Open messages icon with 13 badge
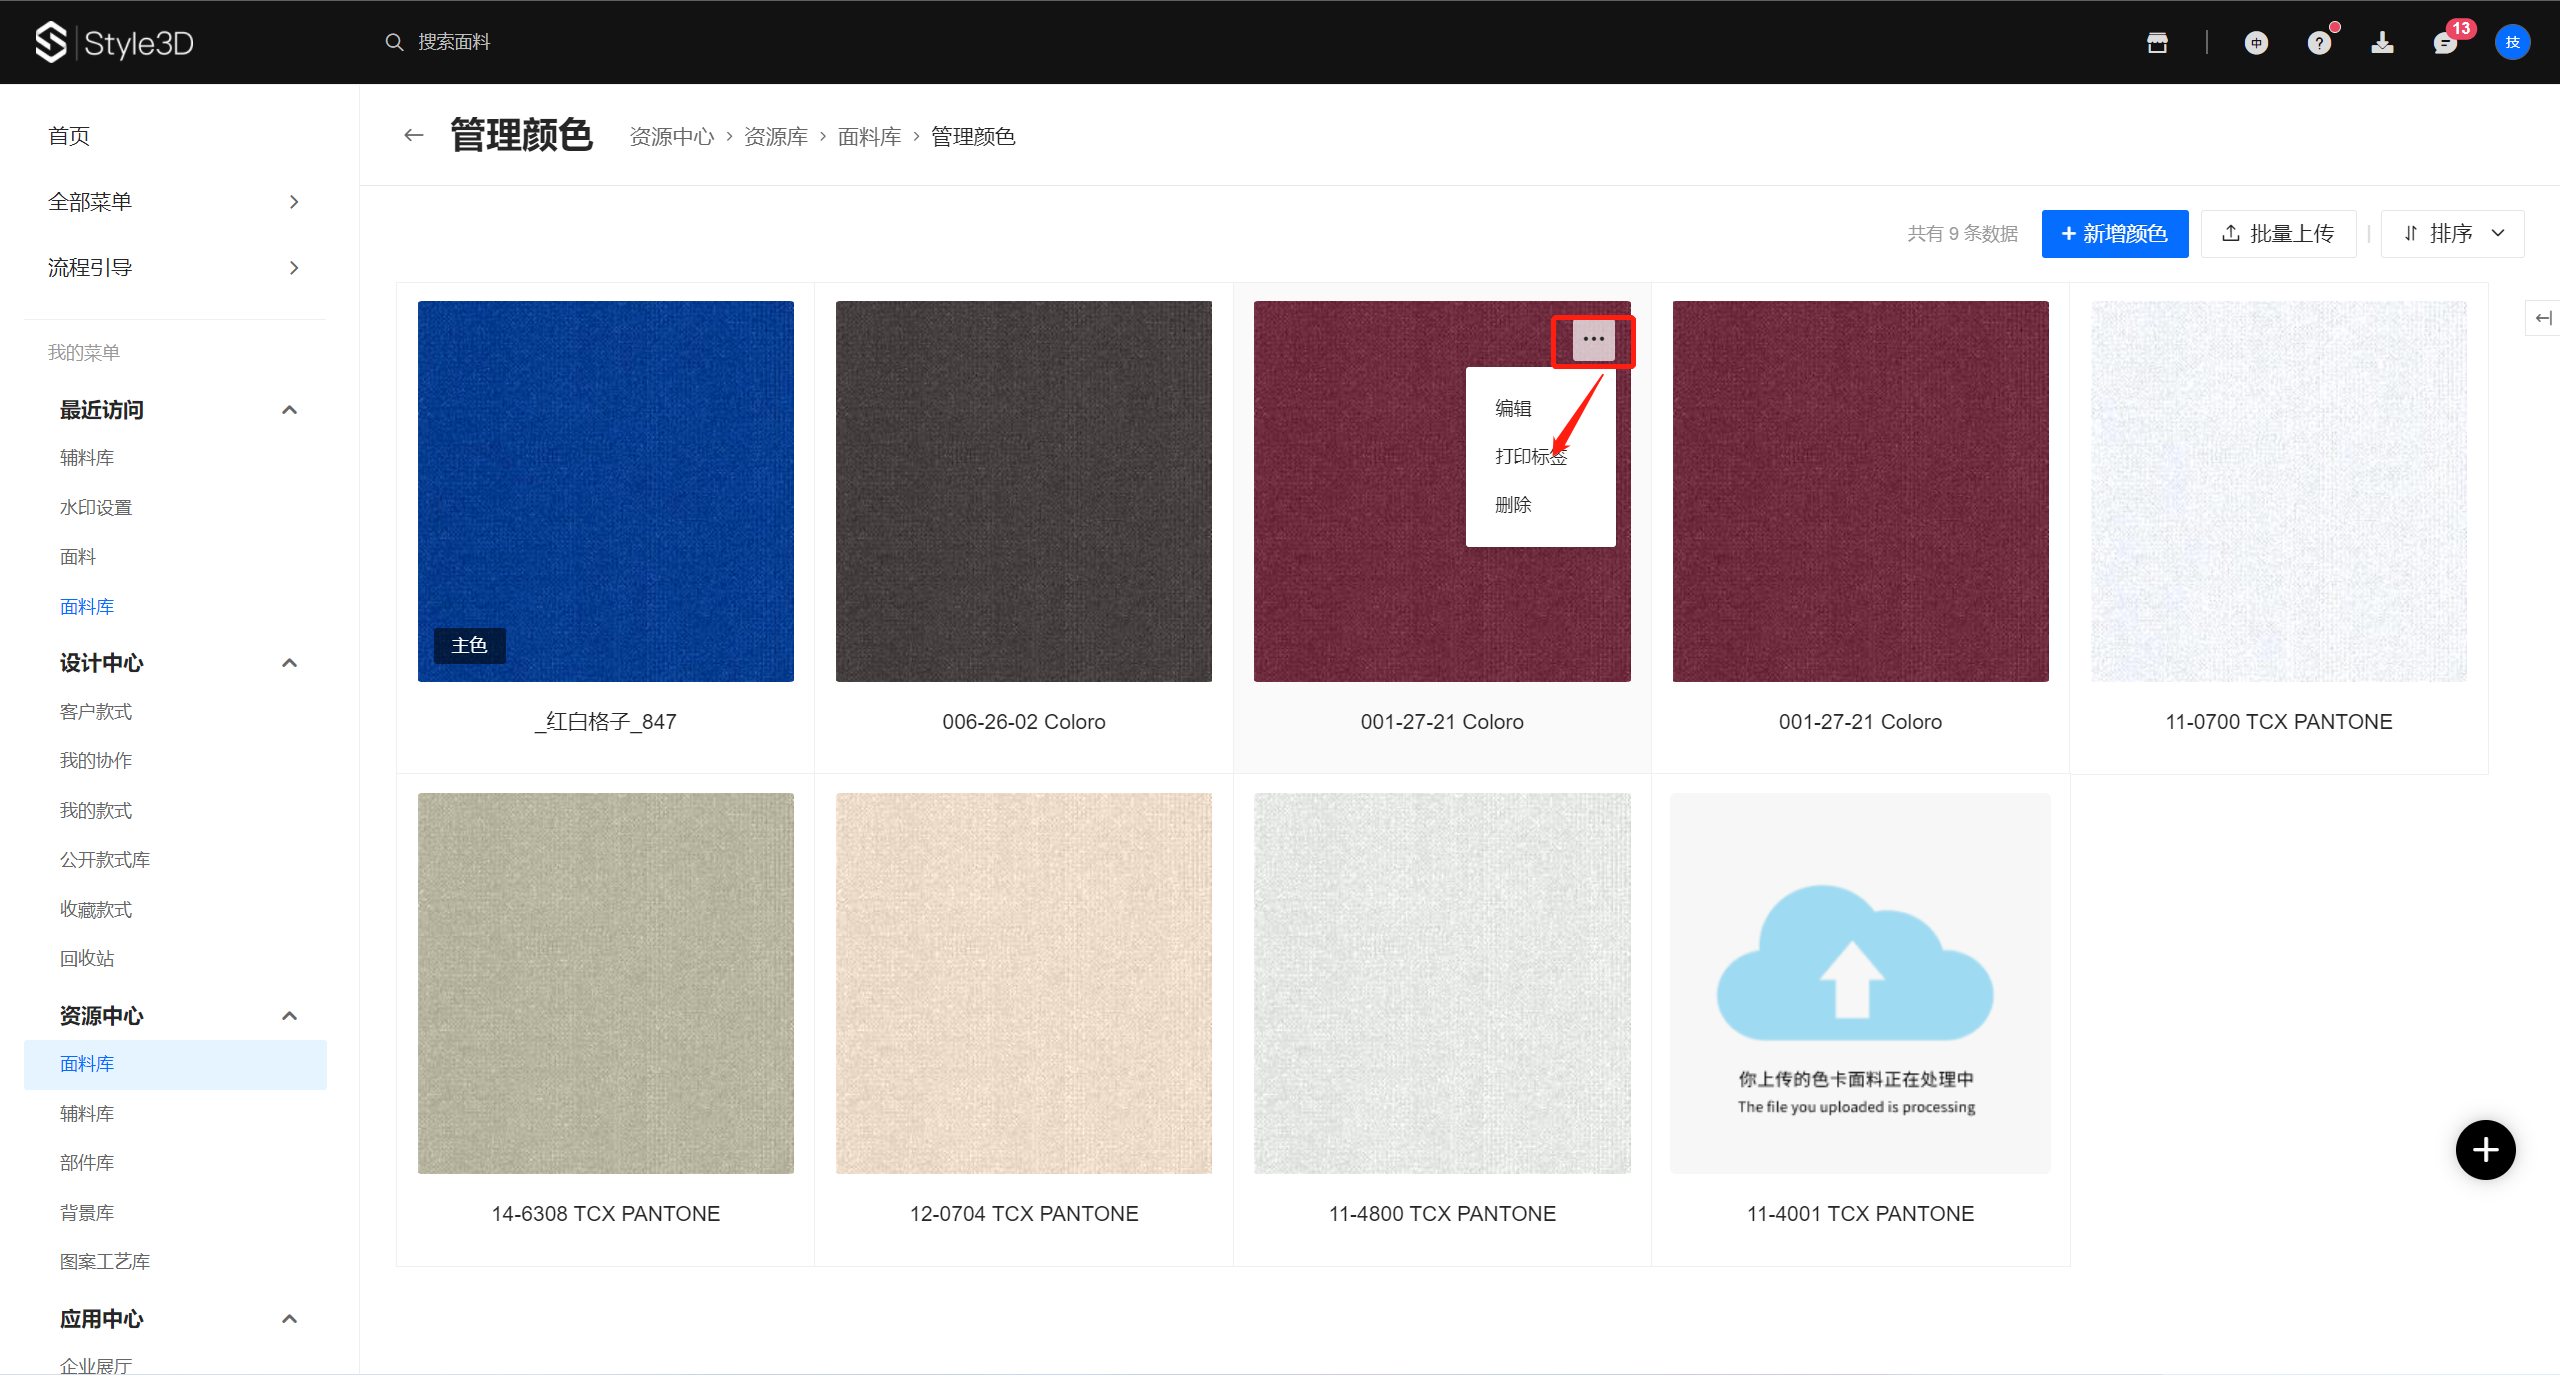 pyautogui.click(x=2445, y=42)
